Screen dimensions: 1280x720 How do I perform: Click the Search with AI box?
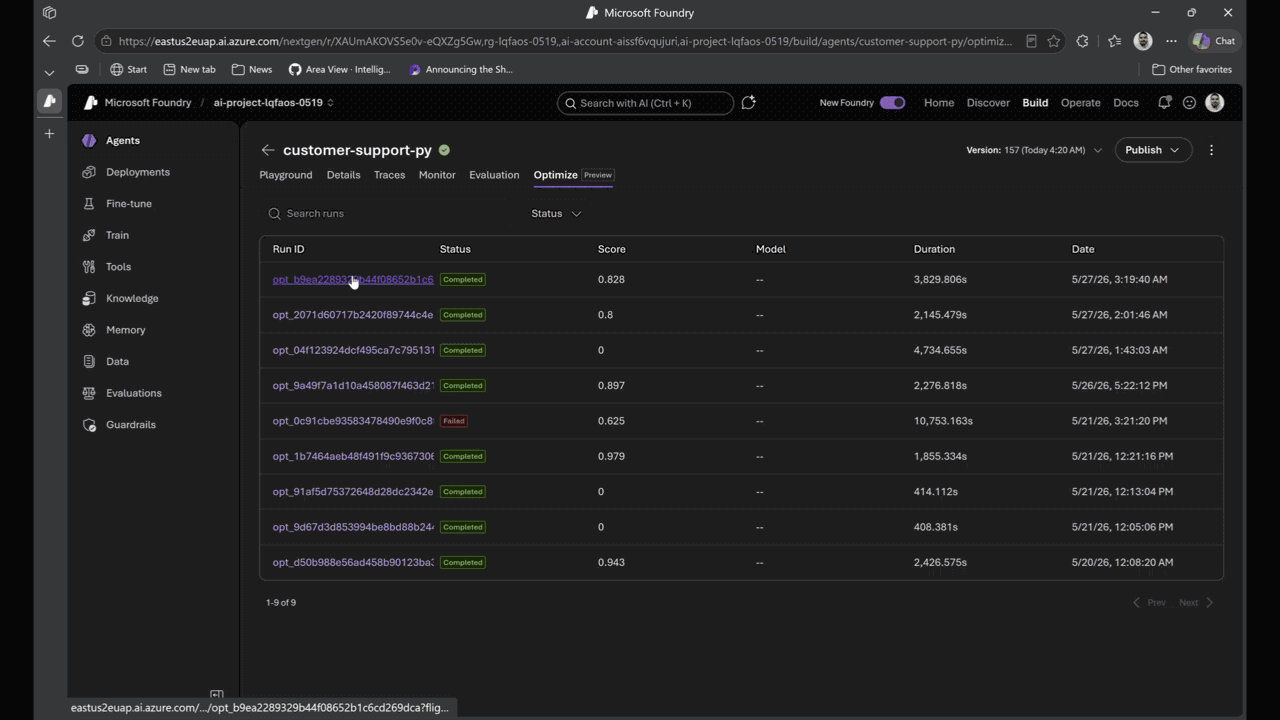645,103
